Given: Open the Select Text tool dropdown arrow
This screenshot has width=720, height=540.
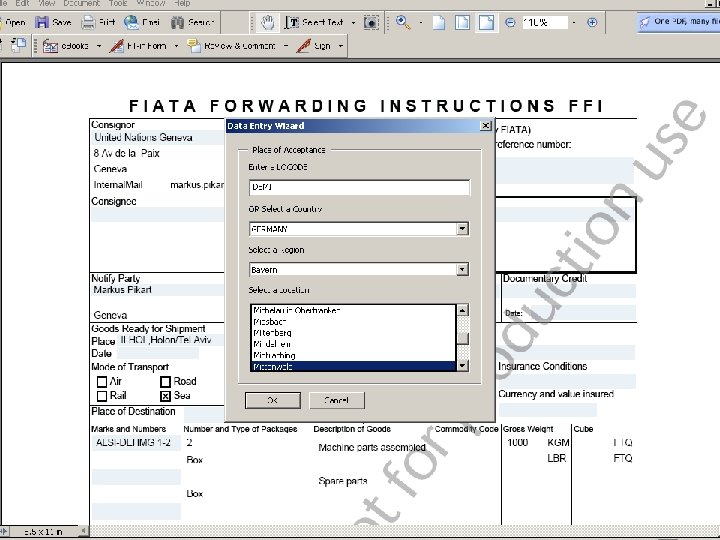Looking at the screenshot, I should pyautogui.click(x=353, y=22).
